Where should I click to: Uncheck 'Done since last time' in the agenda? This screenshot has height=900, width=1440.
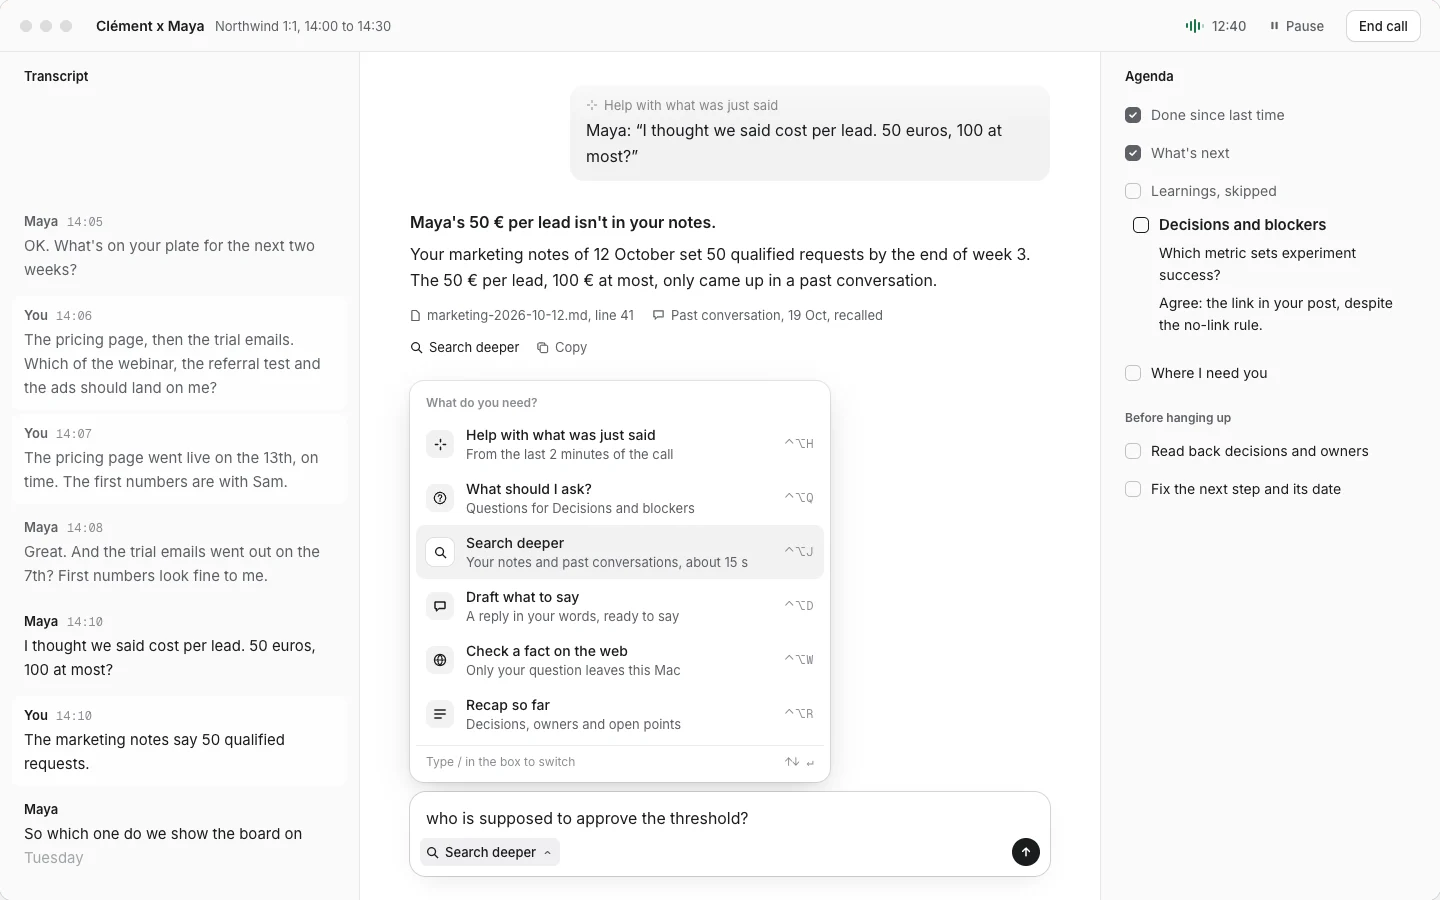[x=1133, y=115]
